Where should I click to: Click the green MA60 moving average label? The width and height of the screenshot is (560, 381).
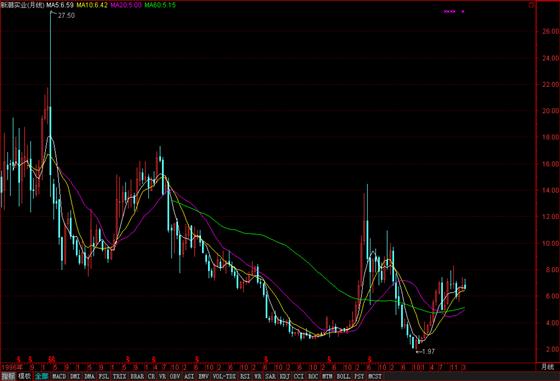coord(160,5)
